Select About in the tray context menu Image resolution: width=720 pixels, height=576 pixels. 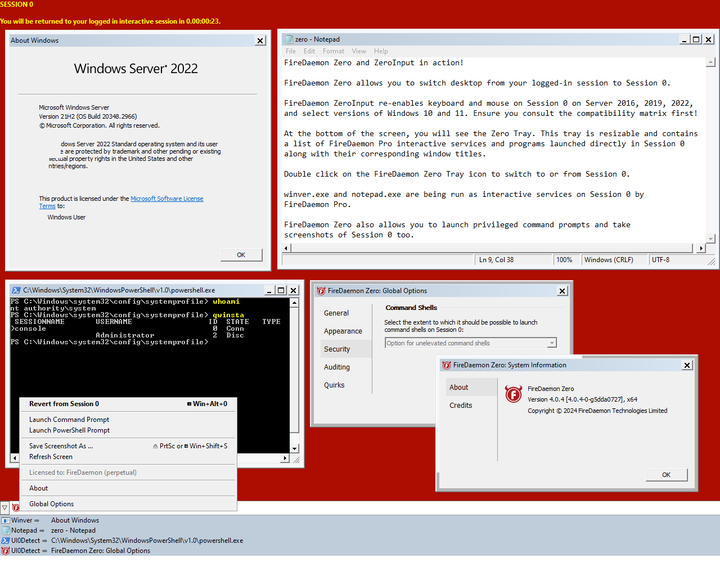[x=129, y=488]
